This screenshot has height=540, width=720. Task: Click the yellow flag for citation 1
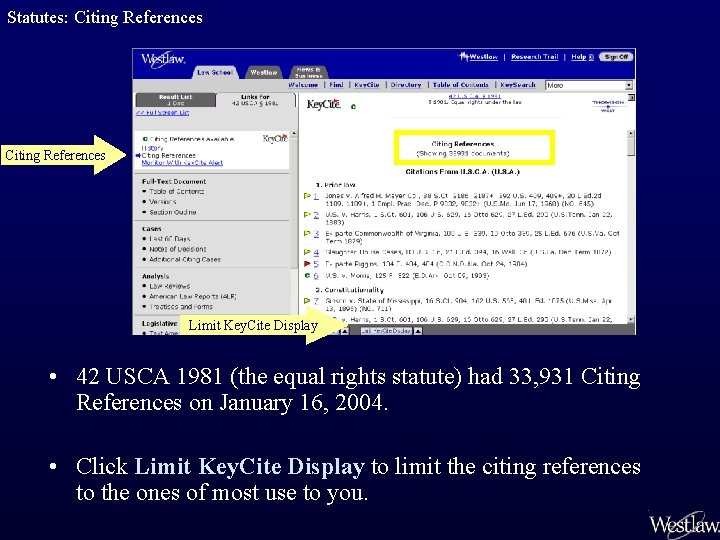pos(307,196)
